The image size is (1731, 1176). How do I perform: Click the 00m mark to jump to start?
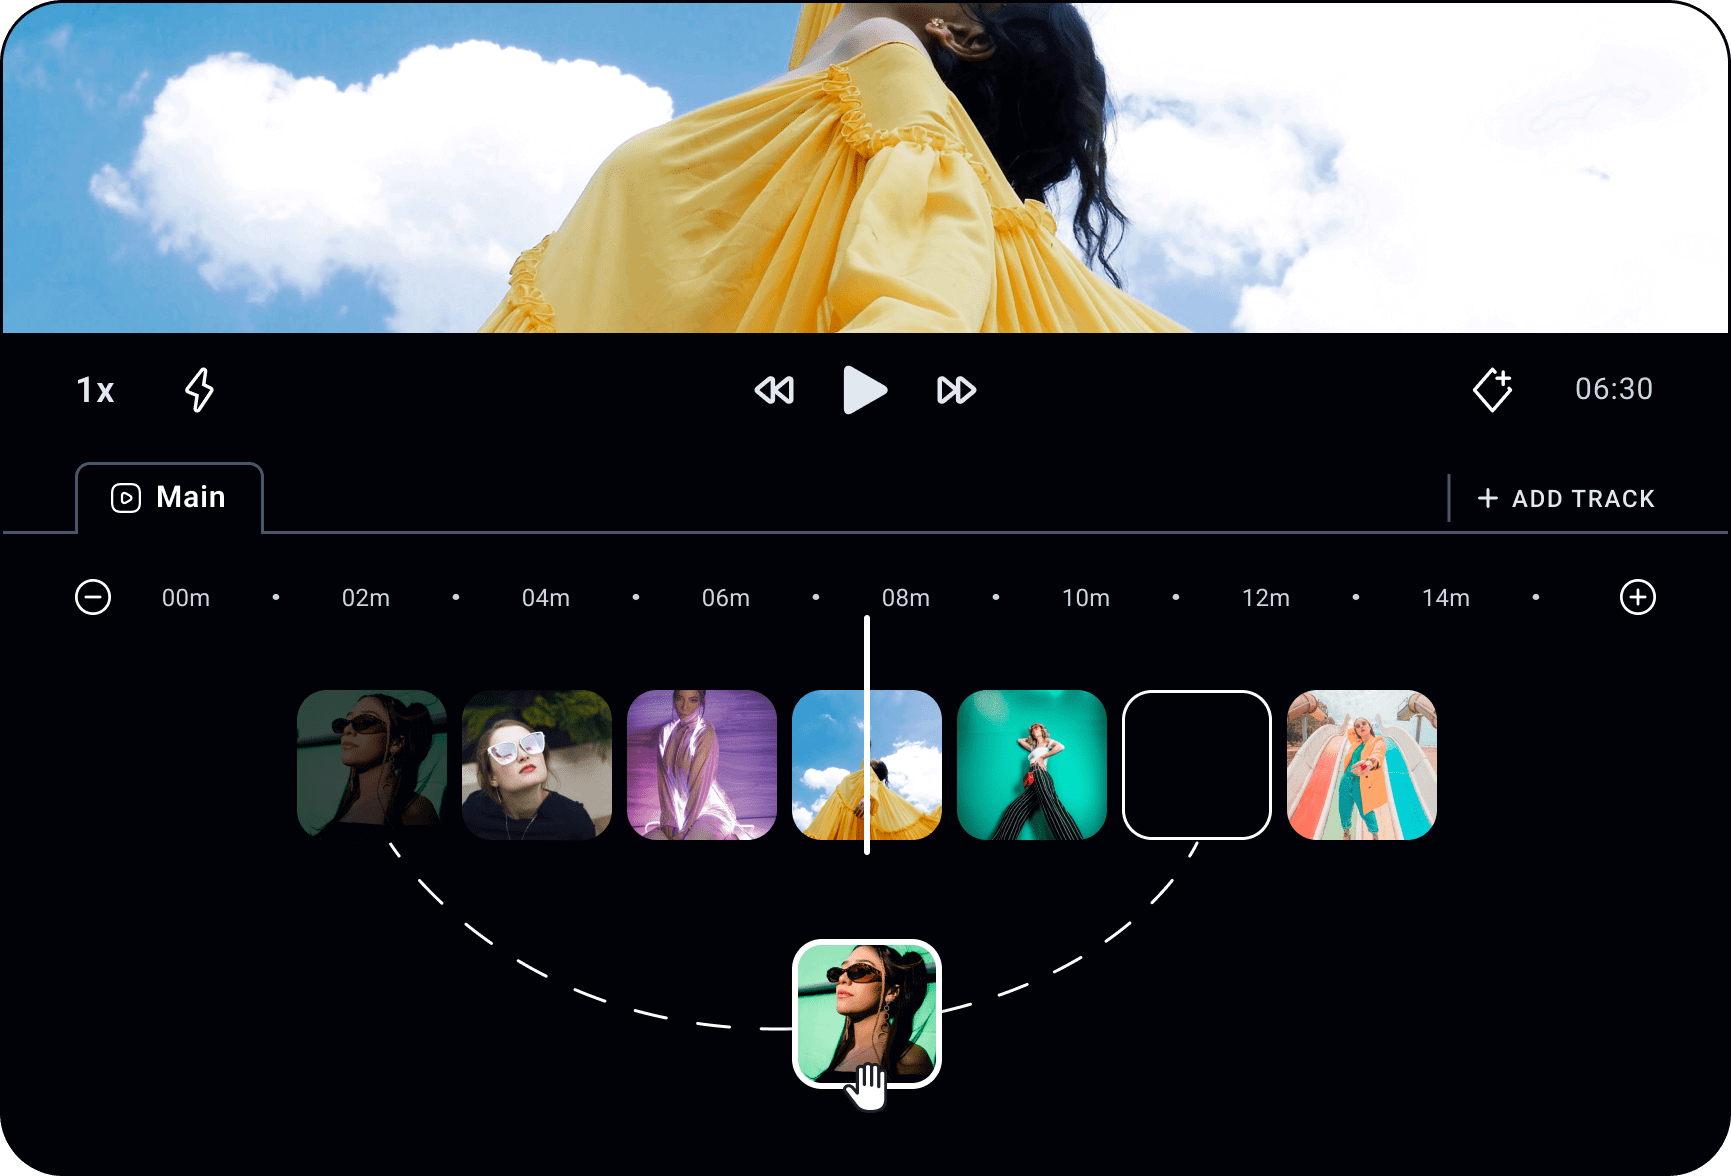pos(186,597)
